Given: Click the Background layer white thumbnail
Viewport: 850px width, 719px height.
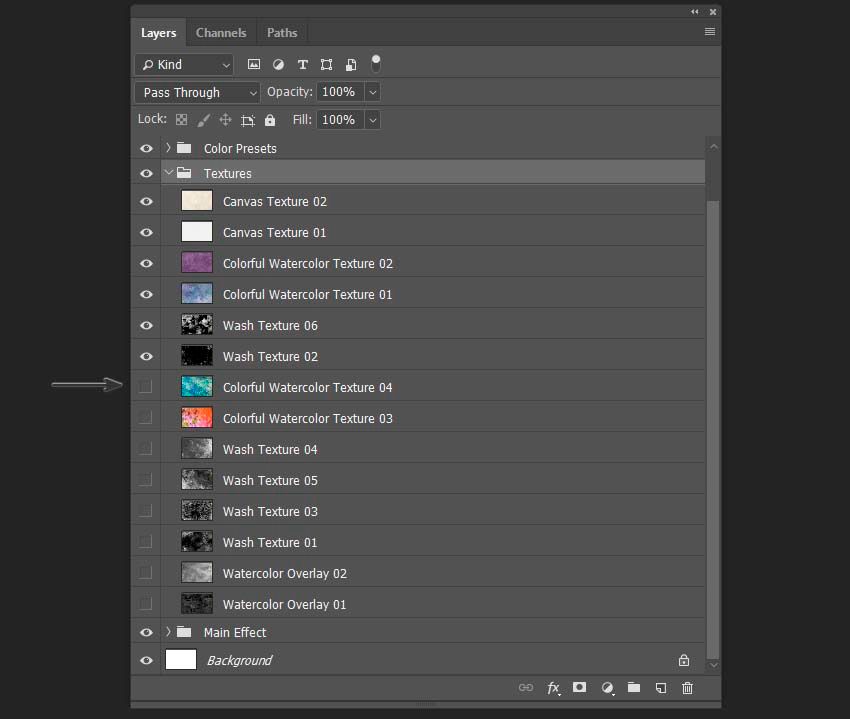Looking at the screenshot, I should (x=181, y=660).
